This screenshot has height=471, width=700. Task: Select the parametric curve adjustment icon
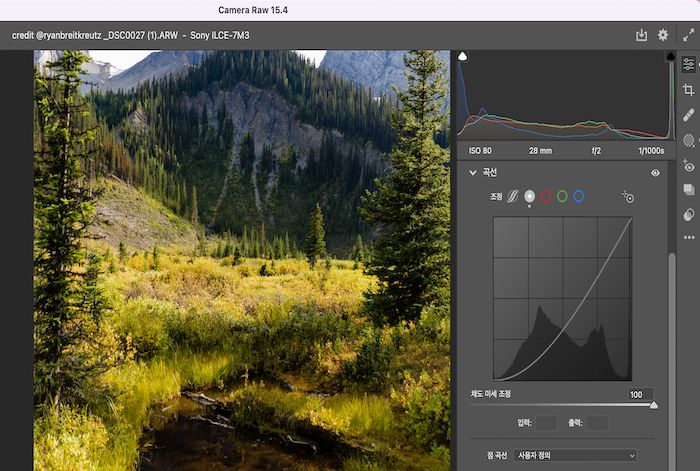click(x=513, y=196)
